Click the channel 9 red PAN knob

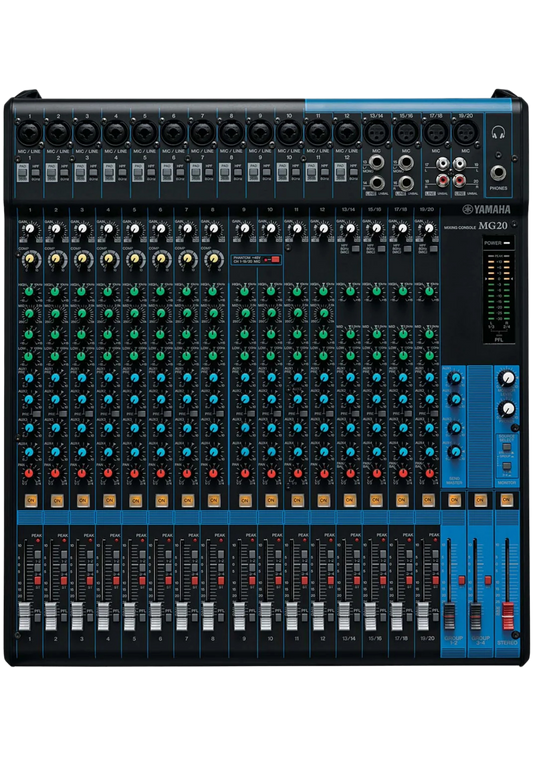tap(244, 473)
